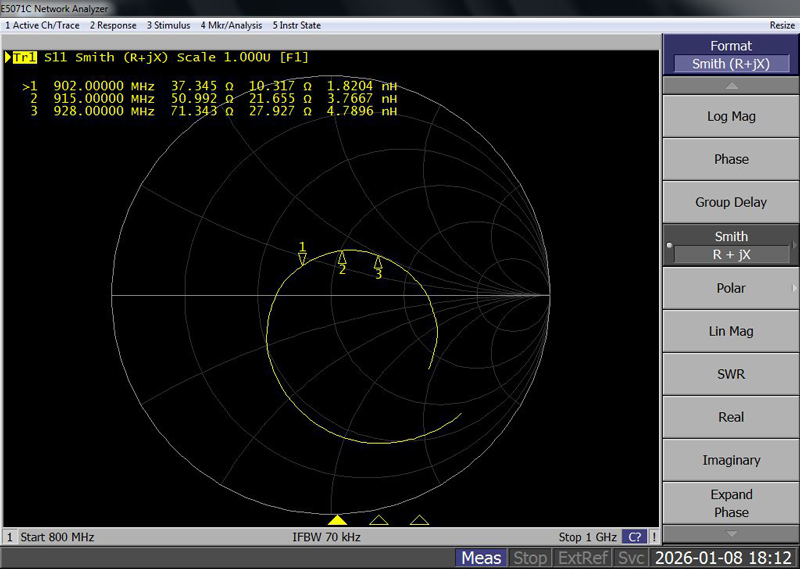Click the filled yellow stimulus marker indicator
Image resolution: width=800 pixels, height=569 pixels.
[x=337, y=520]
